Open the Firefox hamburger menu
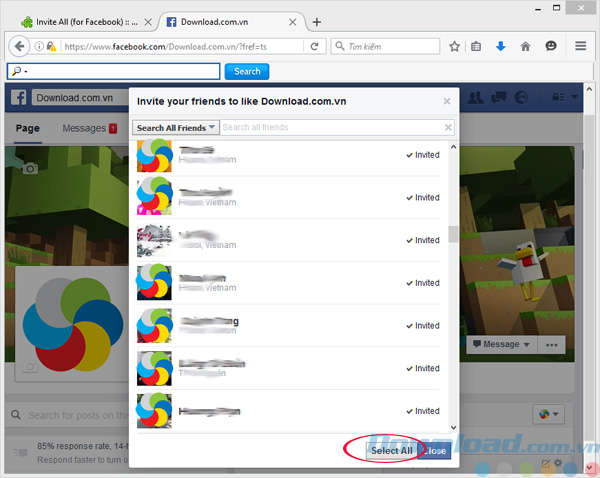This screenshot has height=478, width=600. coord(580,46)
